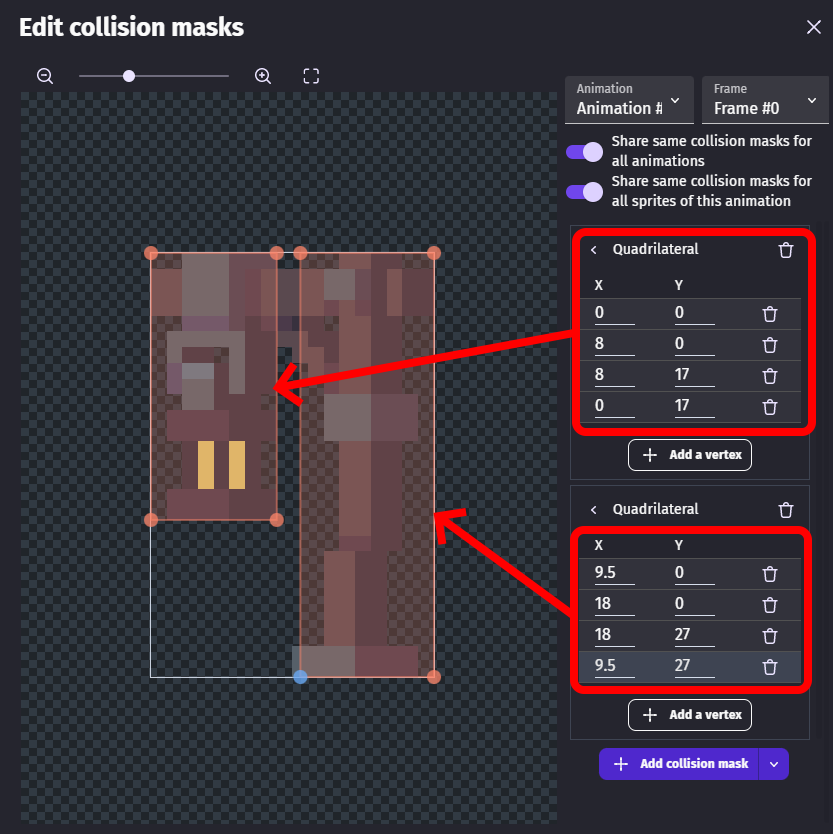Screen dimensions: 833x834
Task: Close the Edit collision masks dialog
Action: click(x=813, y=27)
